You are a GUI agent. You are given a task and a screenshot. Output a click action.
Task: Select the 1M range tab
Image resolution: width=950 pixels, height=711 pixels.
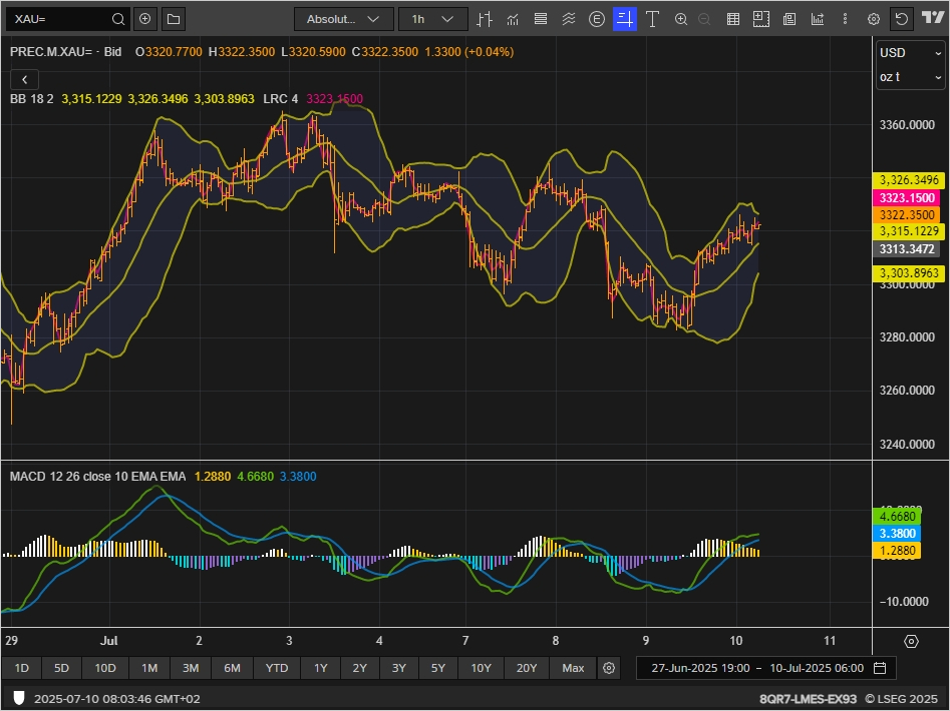click(150, 668)
